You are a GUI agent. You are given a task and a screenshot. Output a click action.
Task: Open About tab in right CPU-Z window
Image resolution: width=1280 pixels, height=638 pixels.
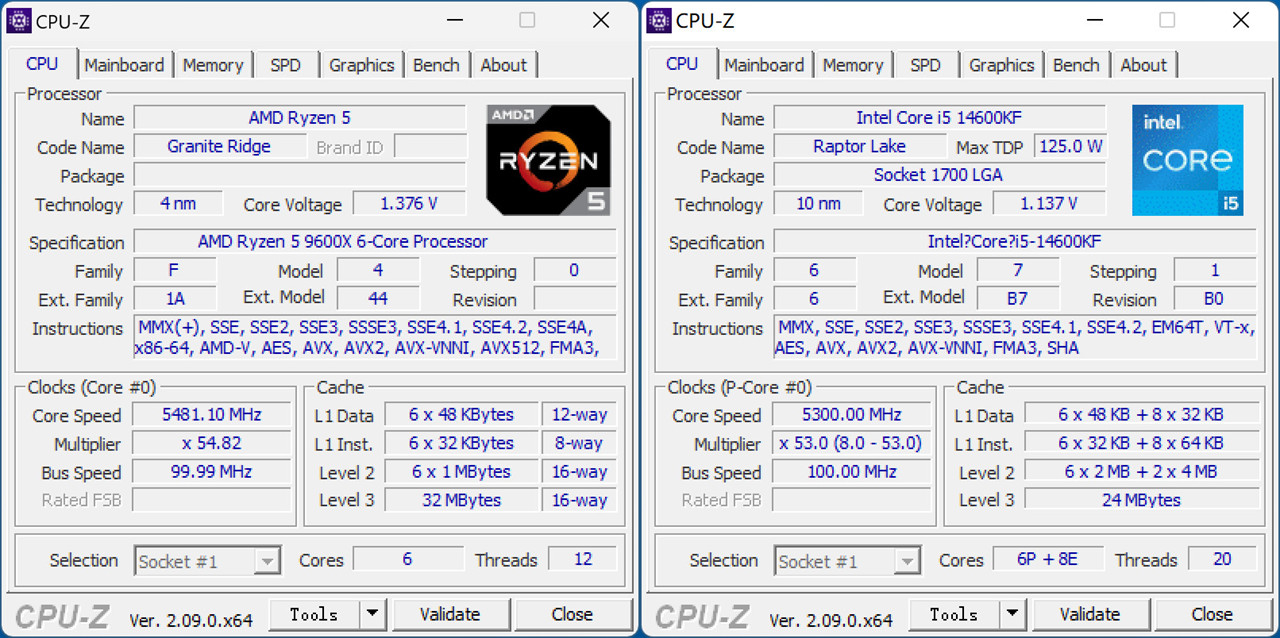tap(1144, 65)
